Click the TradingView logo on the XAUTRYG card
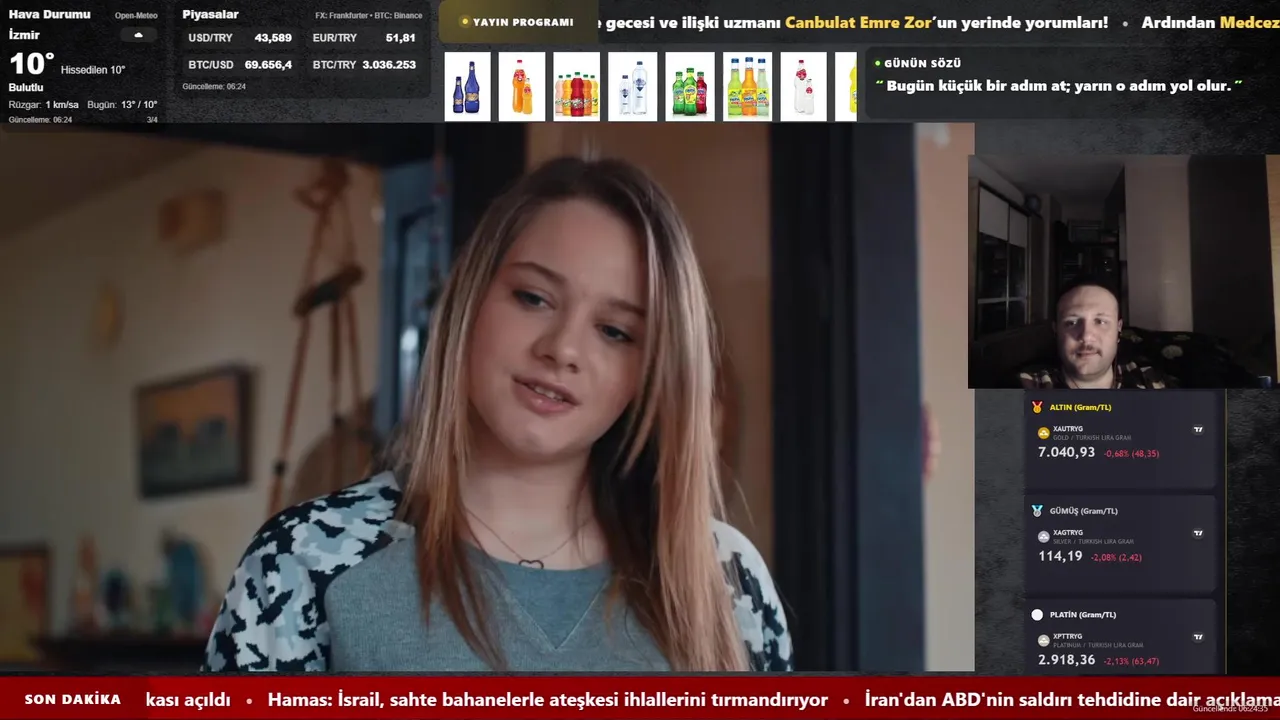1280x720 pixels. [1198, 430]
